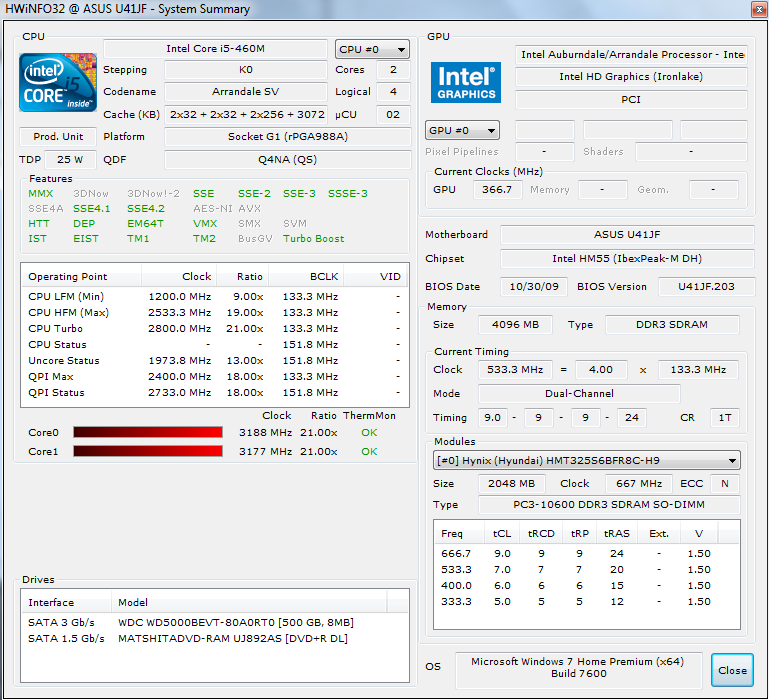769x700 pixels.
Task: Click the SSE4.2 feature label
Action: click(146, 208)
